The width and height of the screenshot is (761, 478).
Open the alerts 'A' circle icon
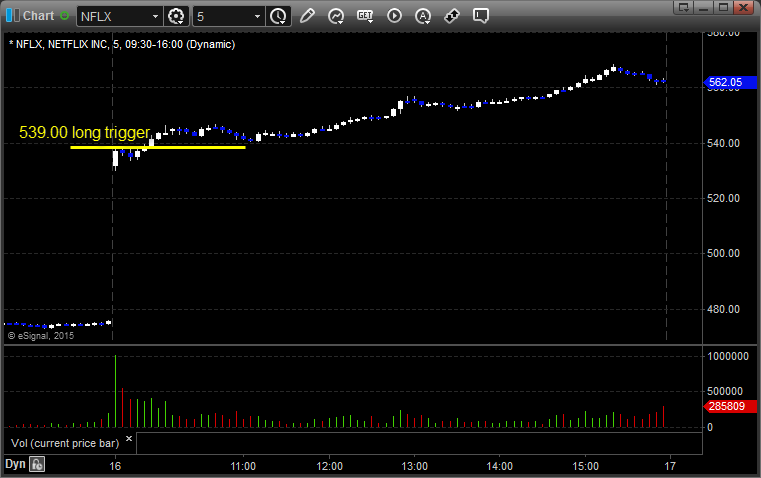(x=423, y=16)
